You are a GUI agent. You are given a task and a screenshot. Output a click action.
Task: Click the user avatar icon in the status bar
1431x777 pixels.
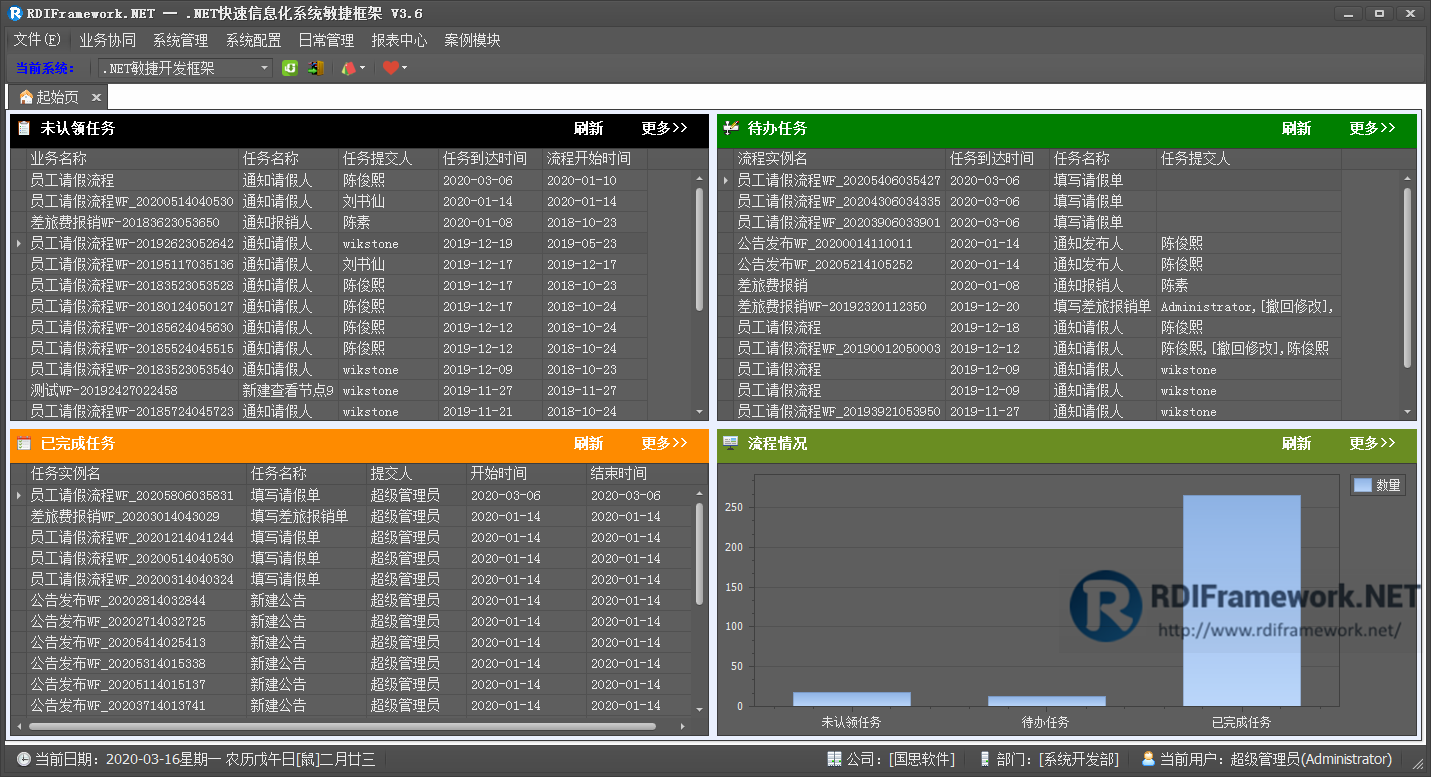pyautogui.click(x=1148, y=759)
